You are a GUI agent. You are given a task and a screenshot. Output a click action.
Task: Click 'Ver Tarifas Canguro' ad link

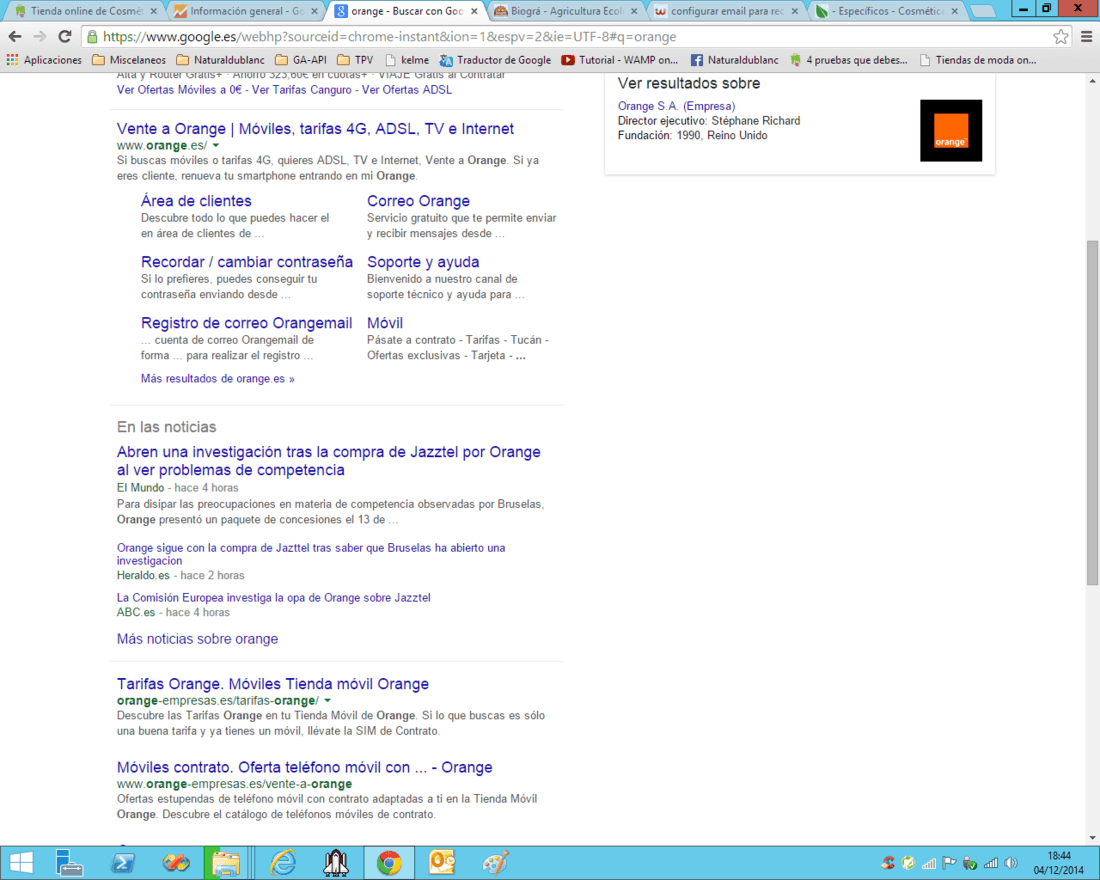coord(302,90)
